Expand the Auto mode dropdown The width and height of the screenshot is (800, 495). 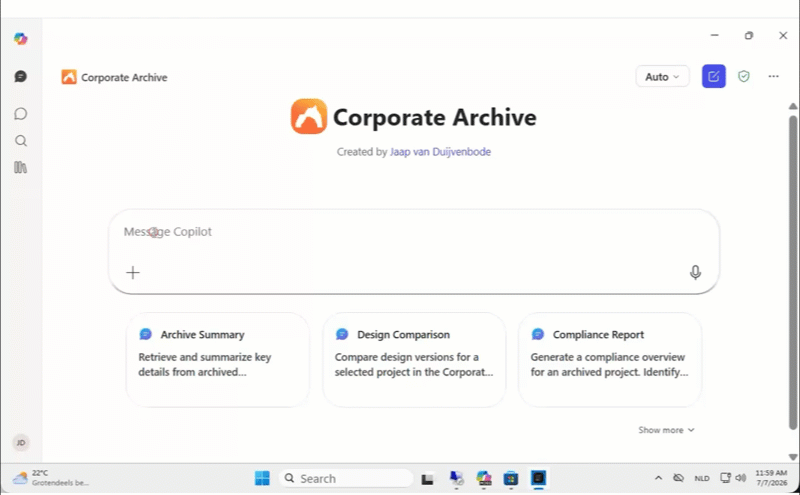[x=662, y=77]
